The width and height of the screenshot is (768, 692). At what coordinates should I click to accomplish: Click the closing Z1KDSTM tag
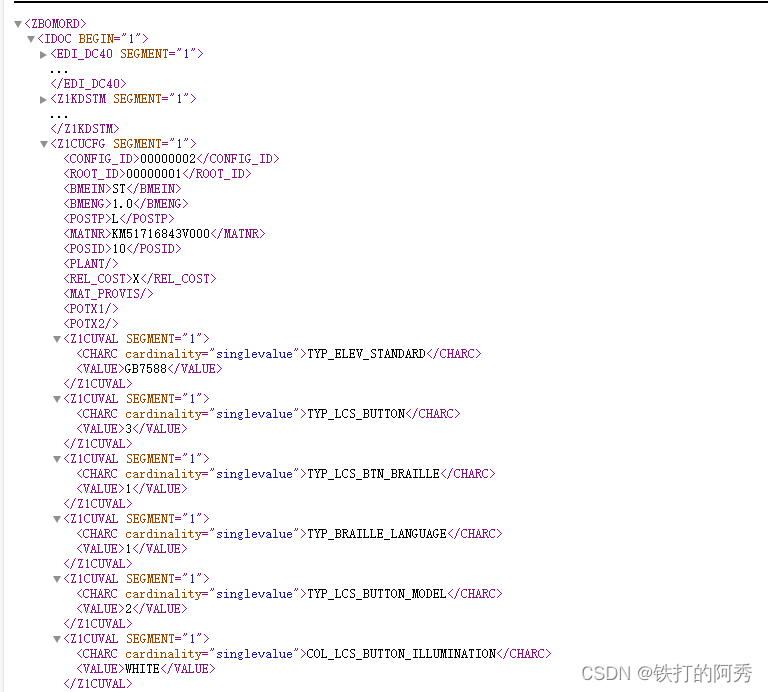click(x=85, y=129)
